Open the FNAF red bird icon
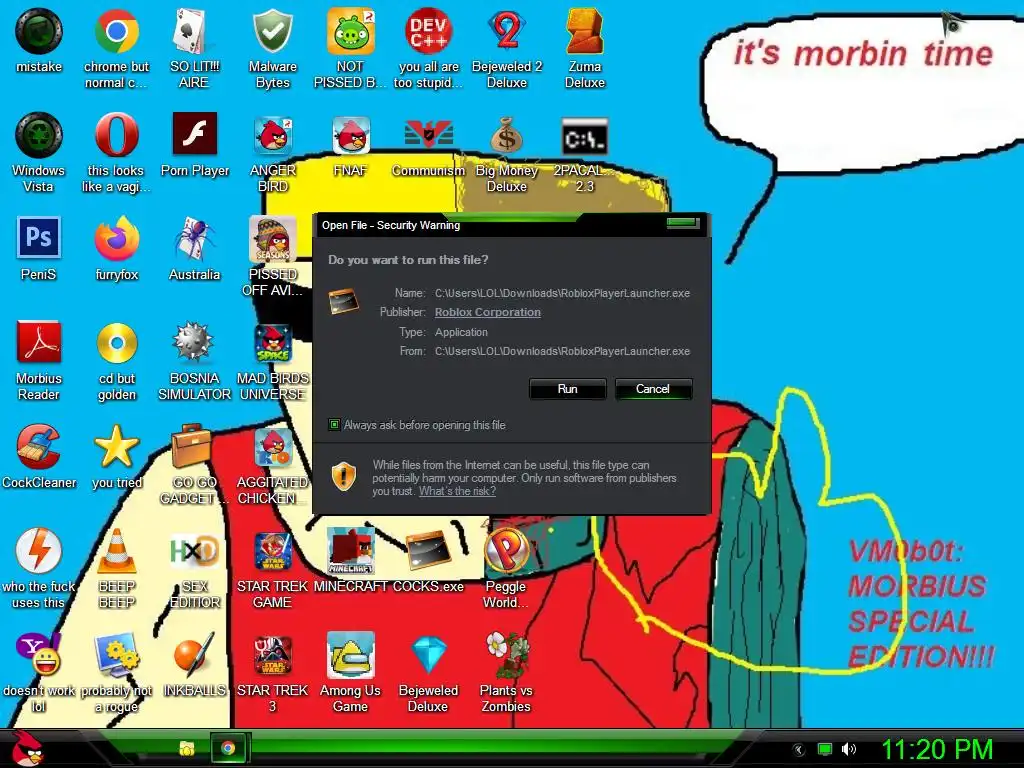Image resolution: width=1024 pixels, height=768 pixels. [x=351, y=135]
